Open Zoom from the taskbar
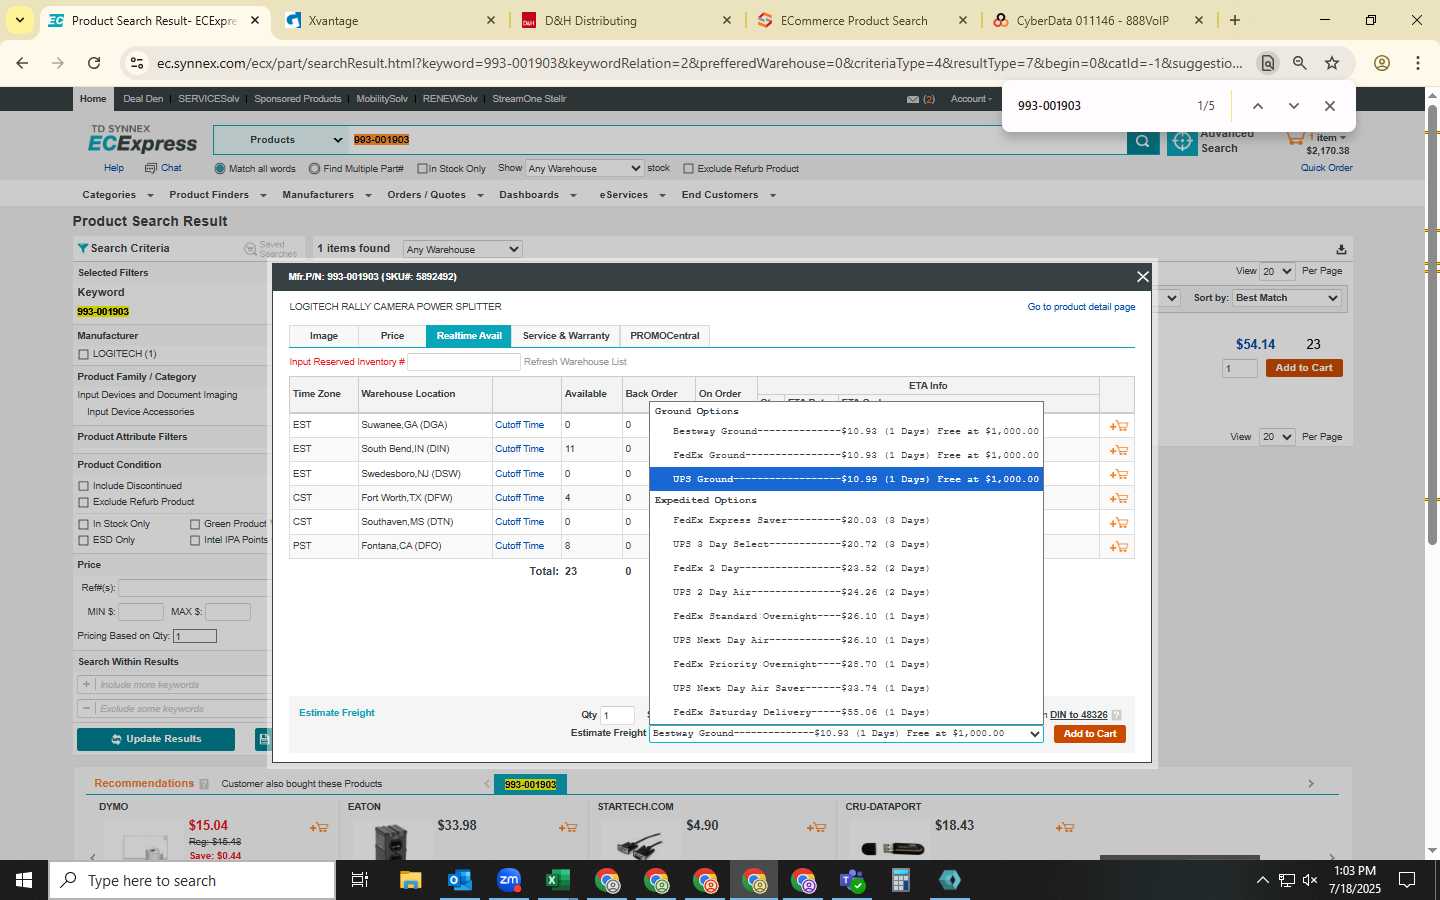Image resolution: width=1440 pixels, height=900 pixels. 509,880
